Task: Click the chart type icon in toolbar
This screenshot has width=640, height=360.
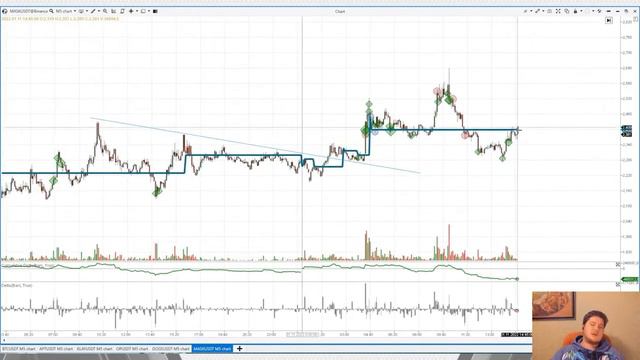Action: tap(81, 11)
